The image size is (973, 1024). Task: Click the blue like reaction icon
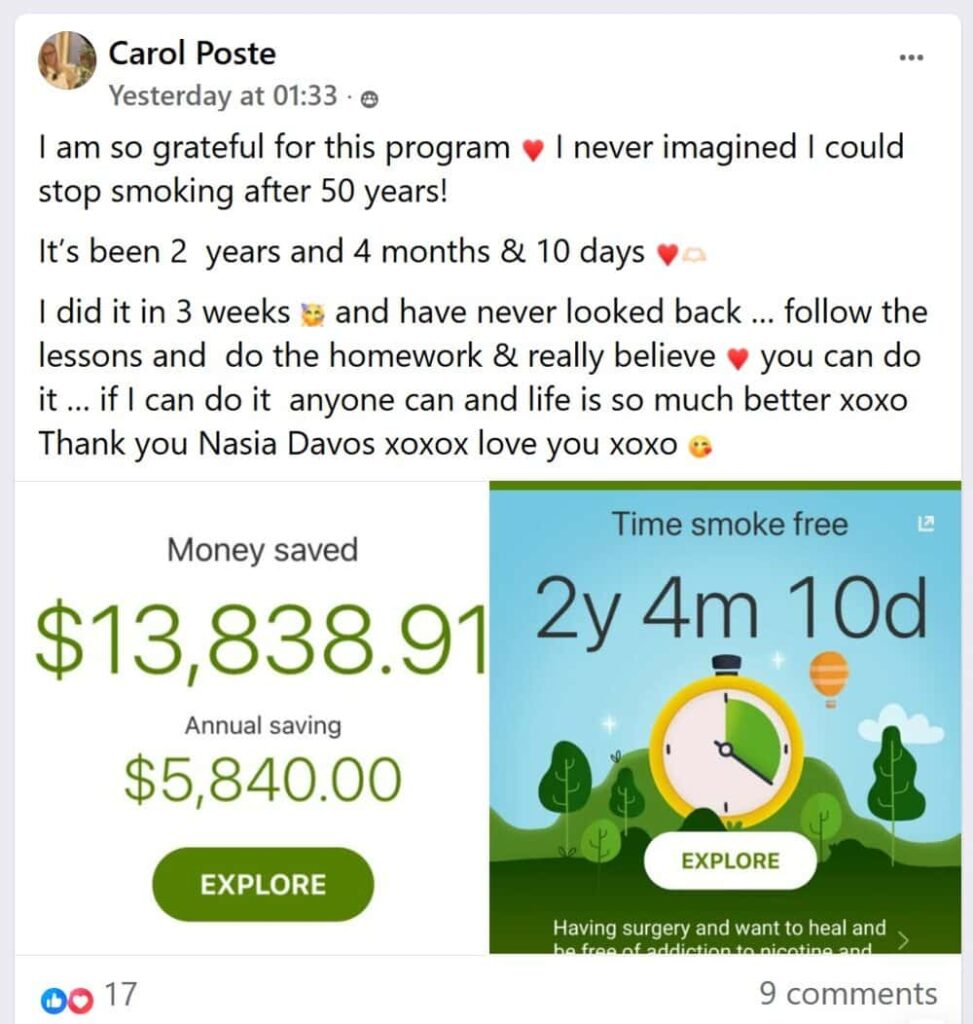point(52,1000)
